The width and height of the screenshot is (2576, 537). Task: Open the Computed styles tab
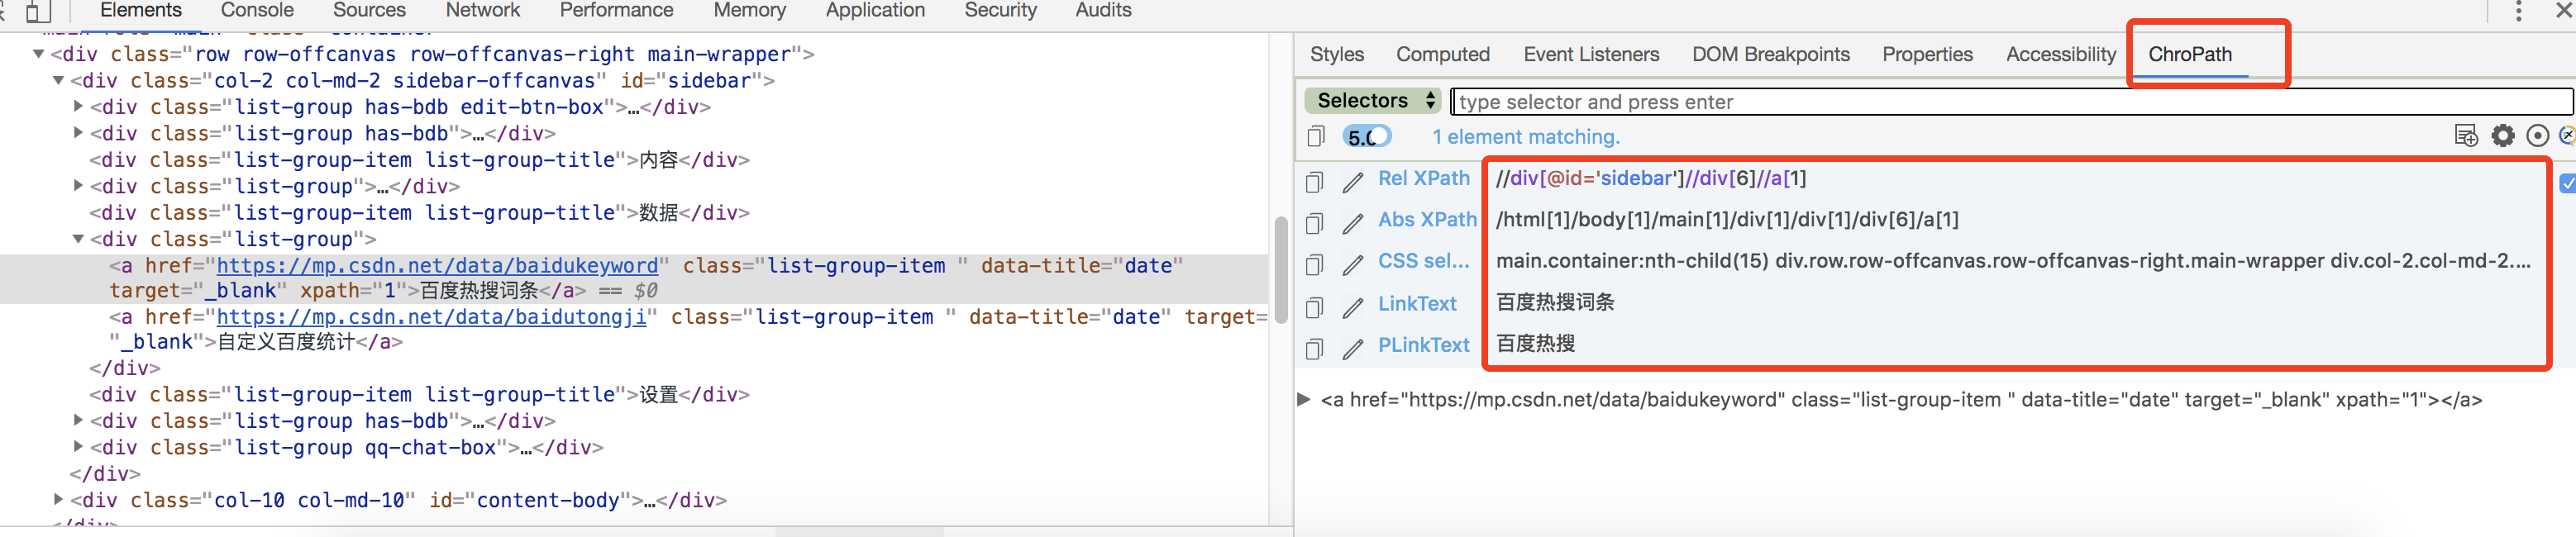coord(1442,54)
